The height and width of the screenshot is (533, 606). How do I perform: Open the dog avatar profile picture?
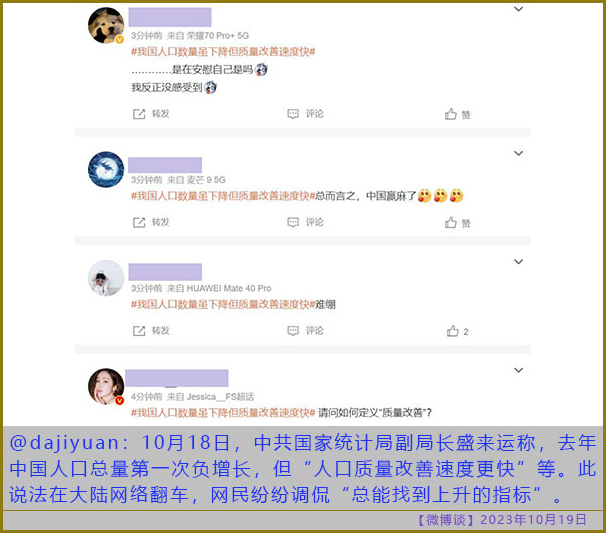106,25
